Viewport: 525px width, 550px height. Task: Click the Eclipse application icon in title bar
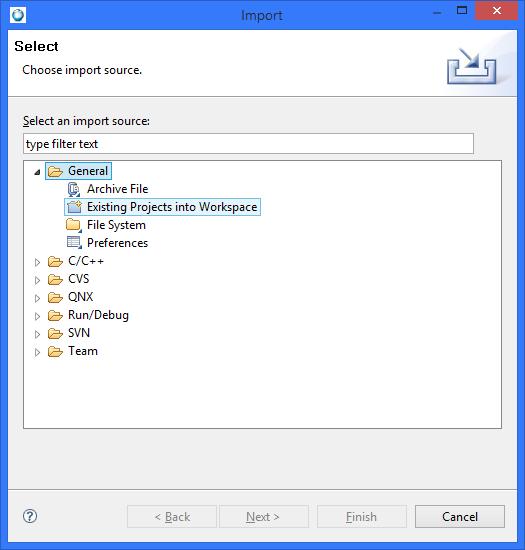18,15
